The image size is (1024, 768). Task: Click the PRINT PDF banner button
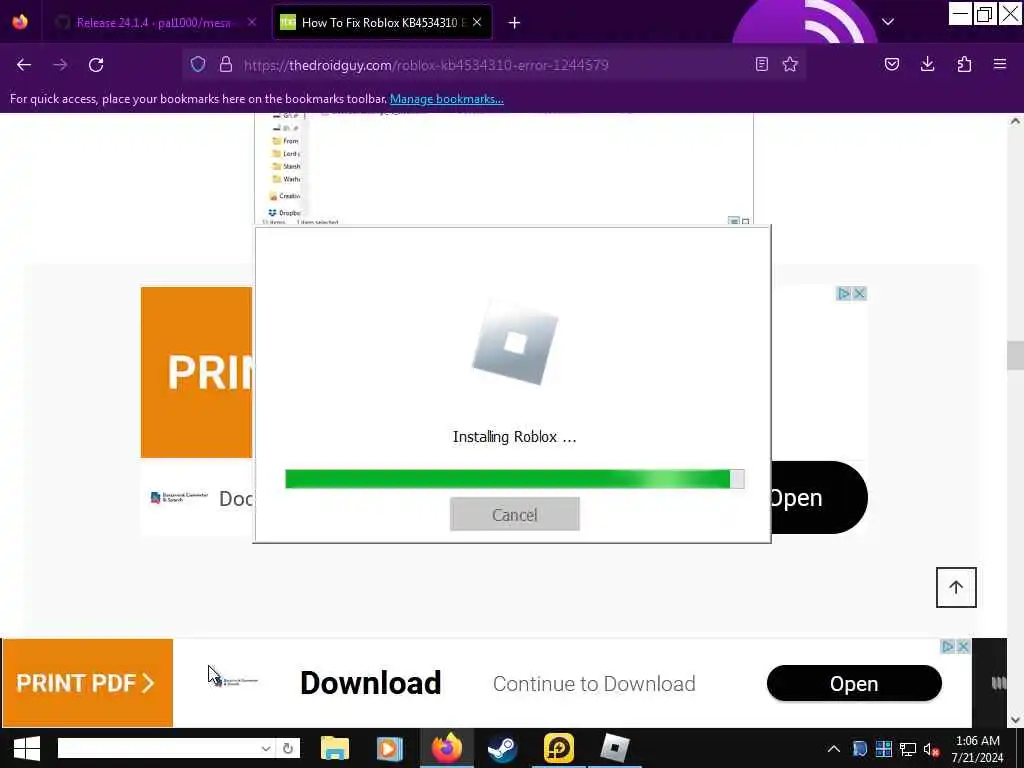pos(88,683)
